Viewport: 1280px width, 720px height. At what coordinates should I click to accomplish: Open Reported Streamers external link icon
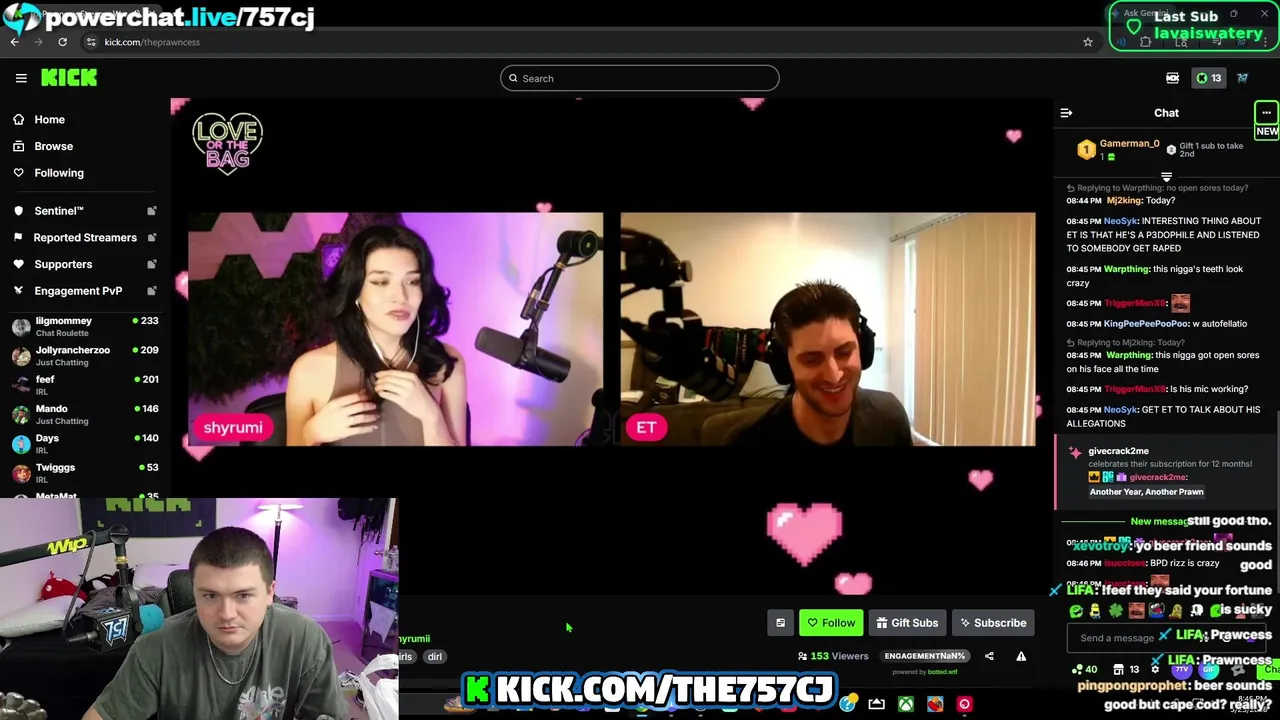tap(152, 238)
